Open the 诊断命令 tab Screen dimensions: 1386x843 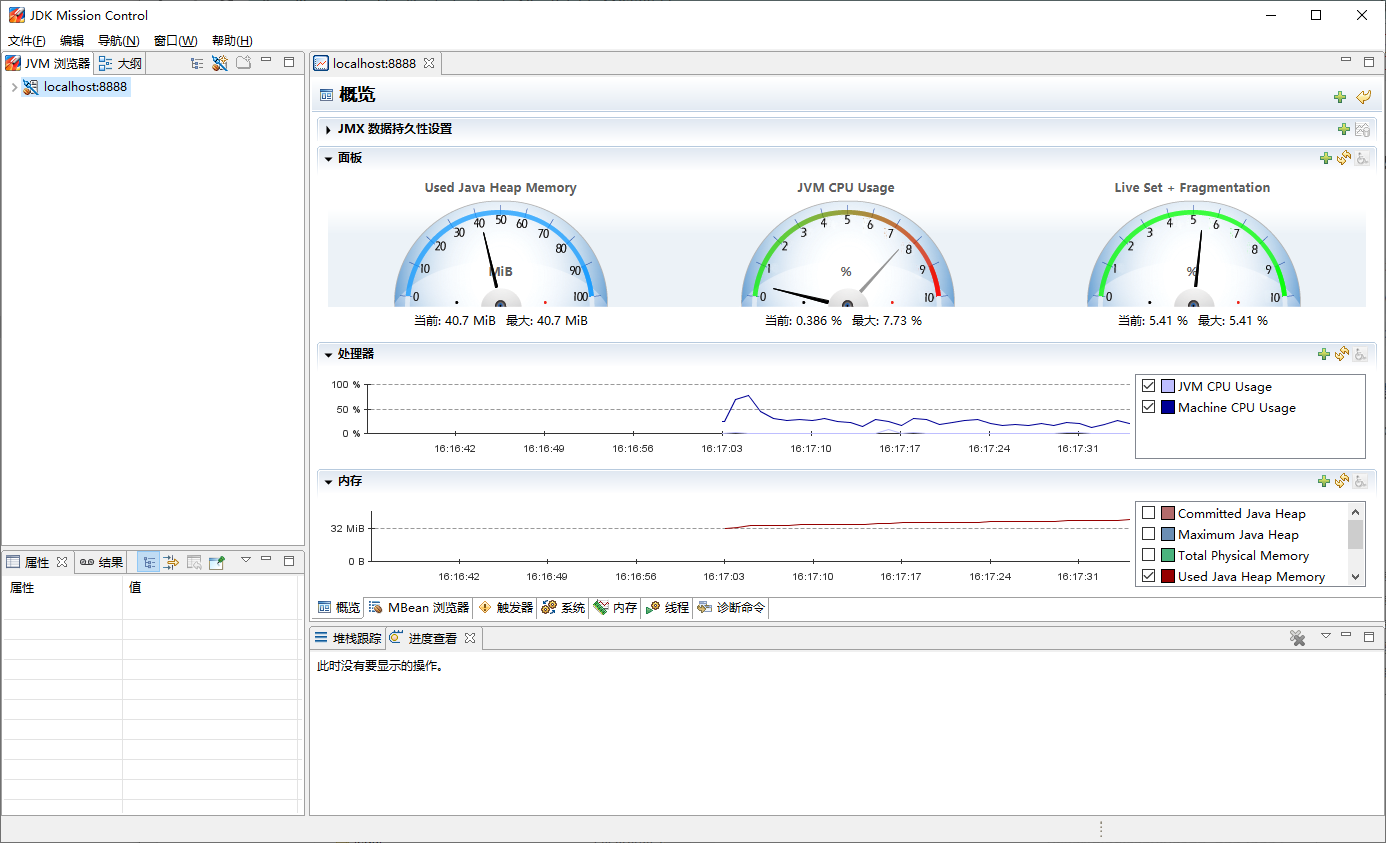pos(731,607)
